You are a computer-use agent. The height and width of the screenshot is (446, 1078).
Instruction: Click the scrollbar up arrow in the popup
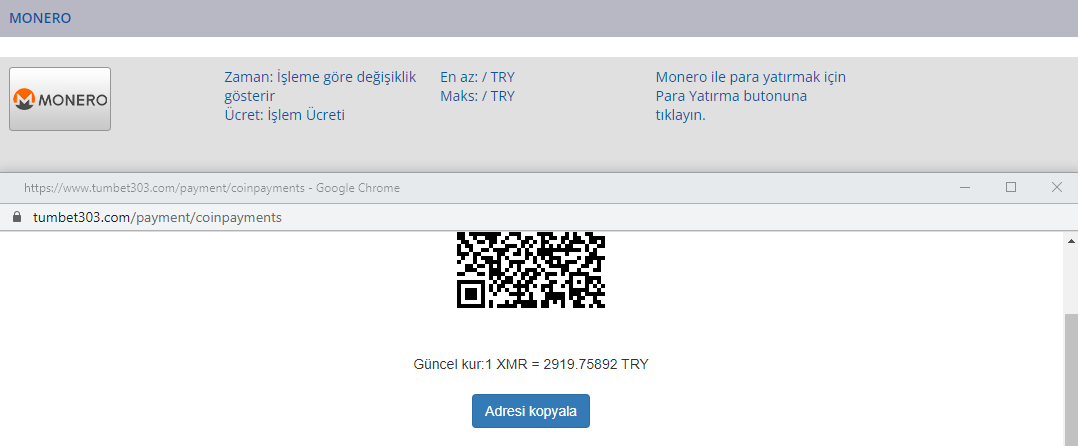(1071, 241)
